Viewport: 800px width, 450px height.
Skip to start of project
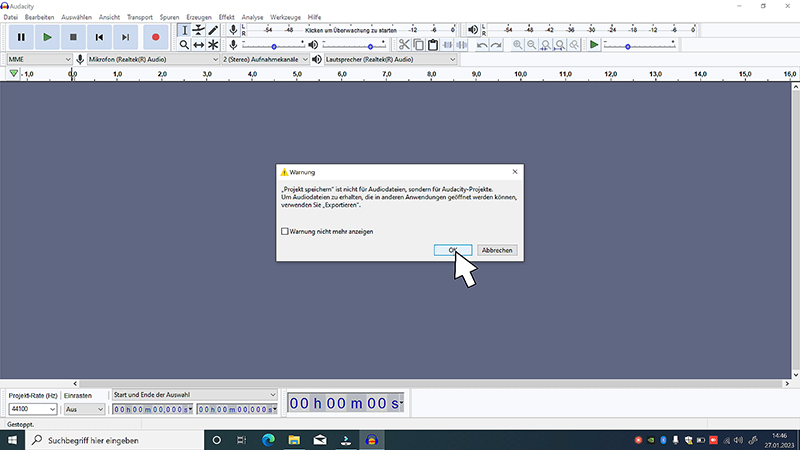(99, 37)
